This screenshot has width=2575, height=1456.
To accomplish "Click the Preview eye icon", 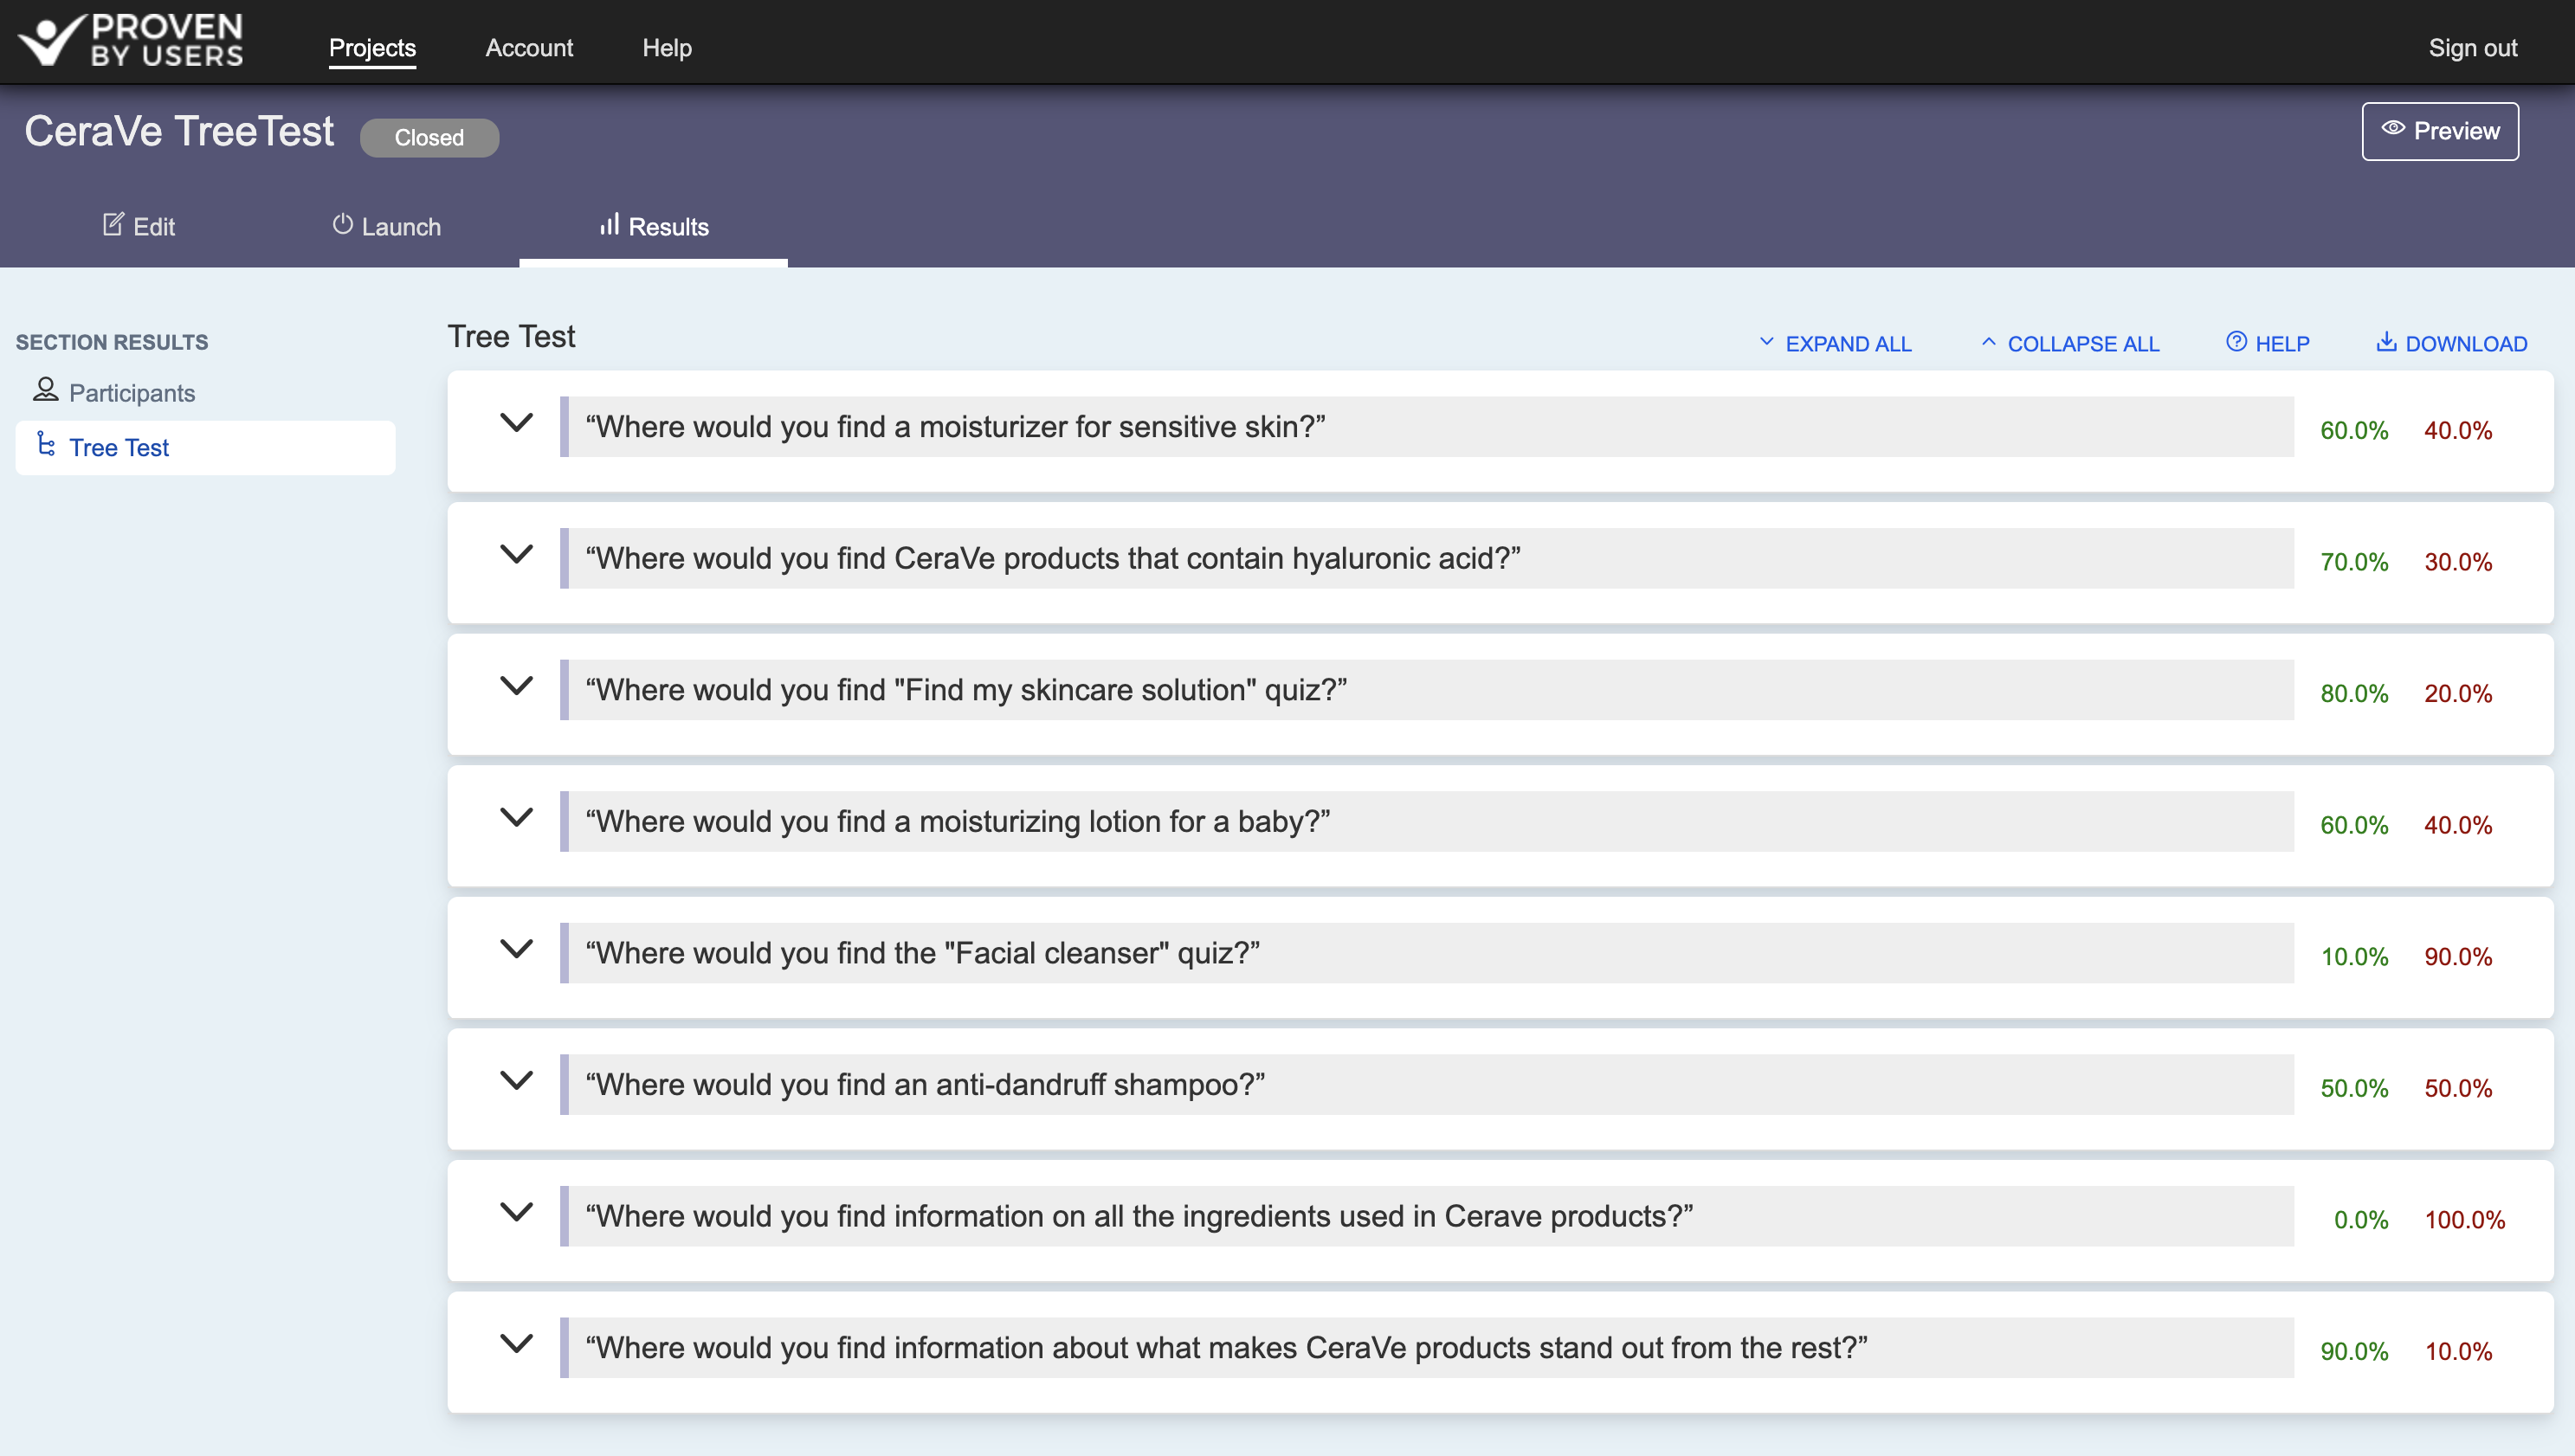I will point(2393,129).
